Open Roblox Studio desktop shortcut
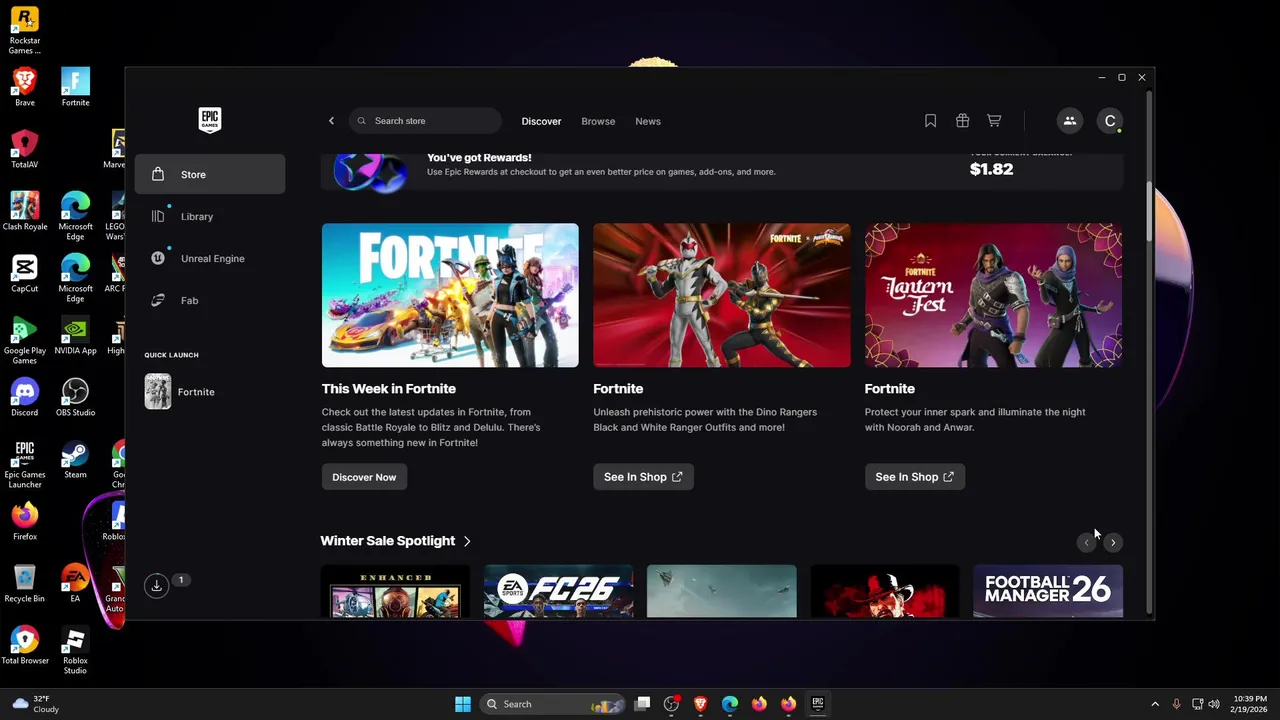 click(x=75, y=650)
